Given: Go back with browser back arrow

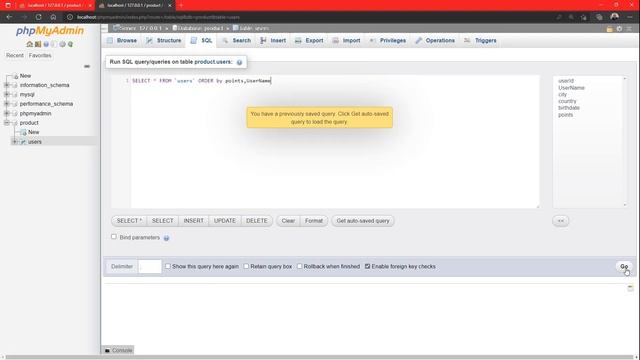Looking at the screenshot, I should (9, 17).
